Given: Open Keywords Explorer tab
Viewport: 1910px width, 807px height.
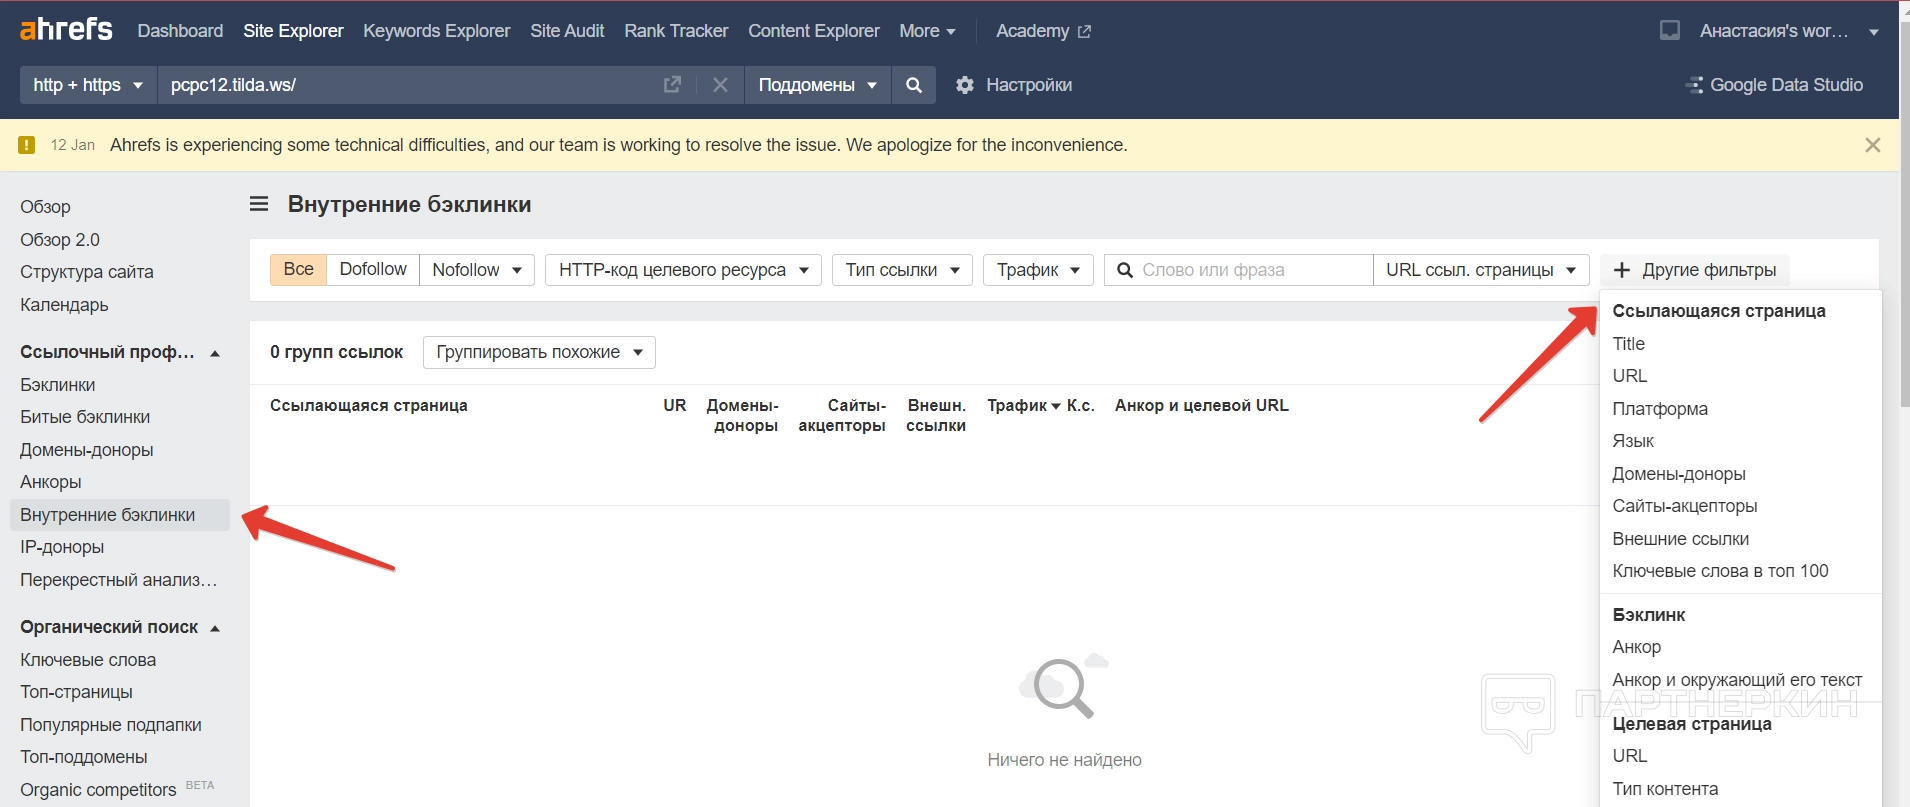Looking at the screenshot, I should (x=436, y=31).
